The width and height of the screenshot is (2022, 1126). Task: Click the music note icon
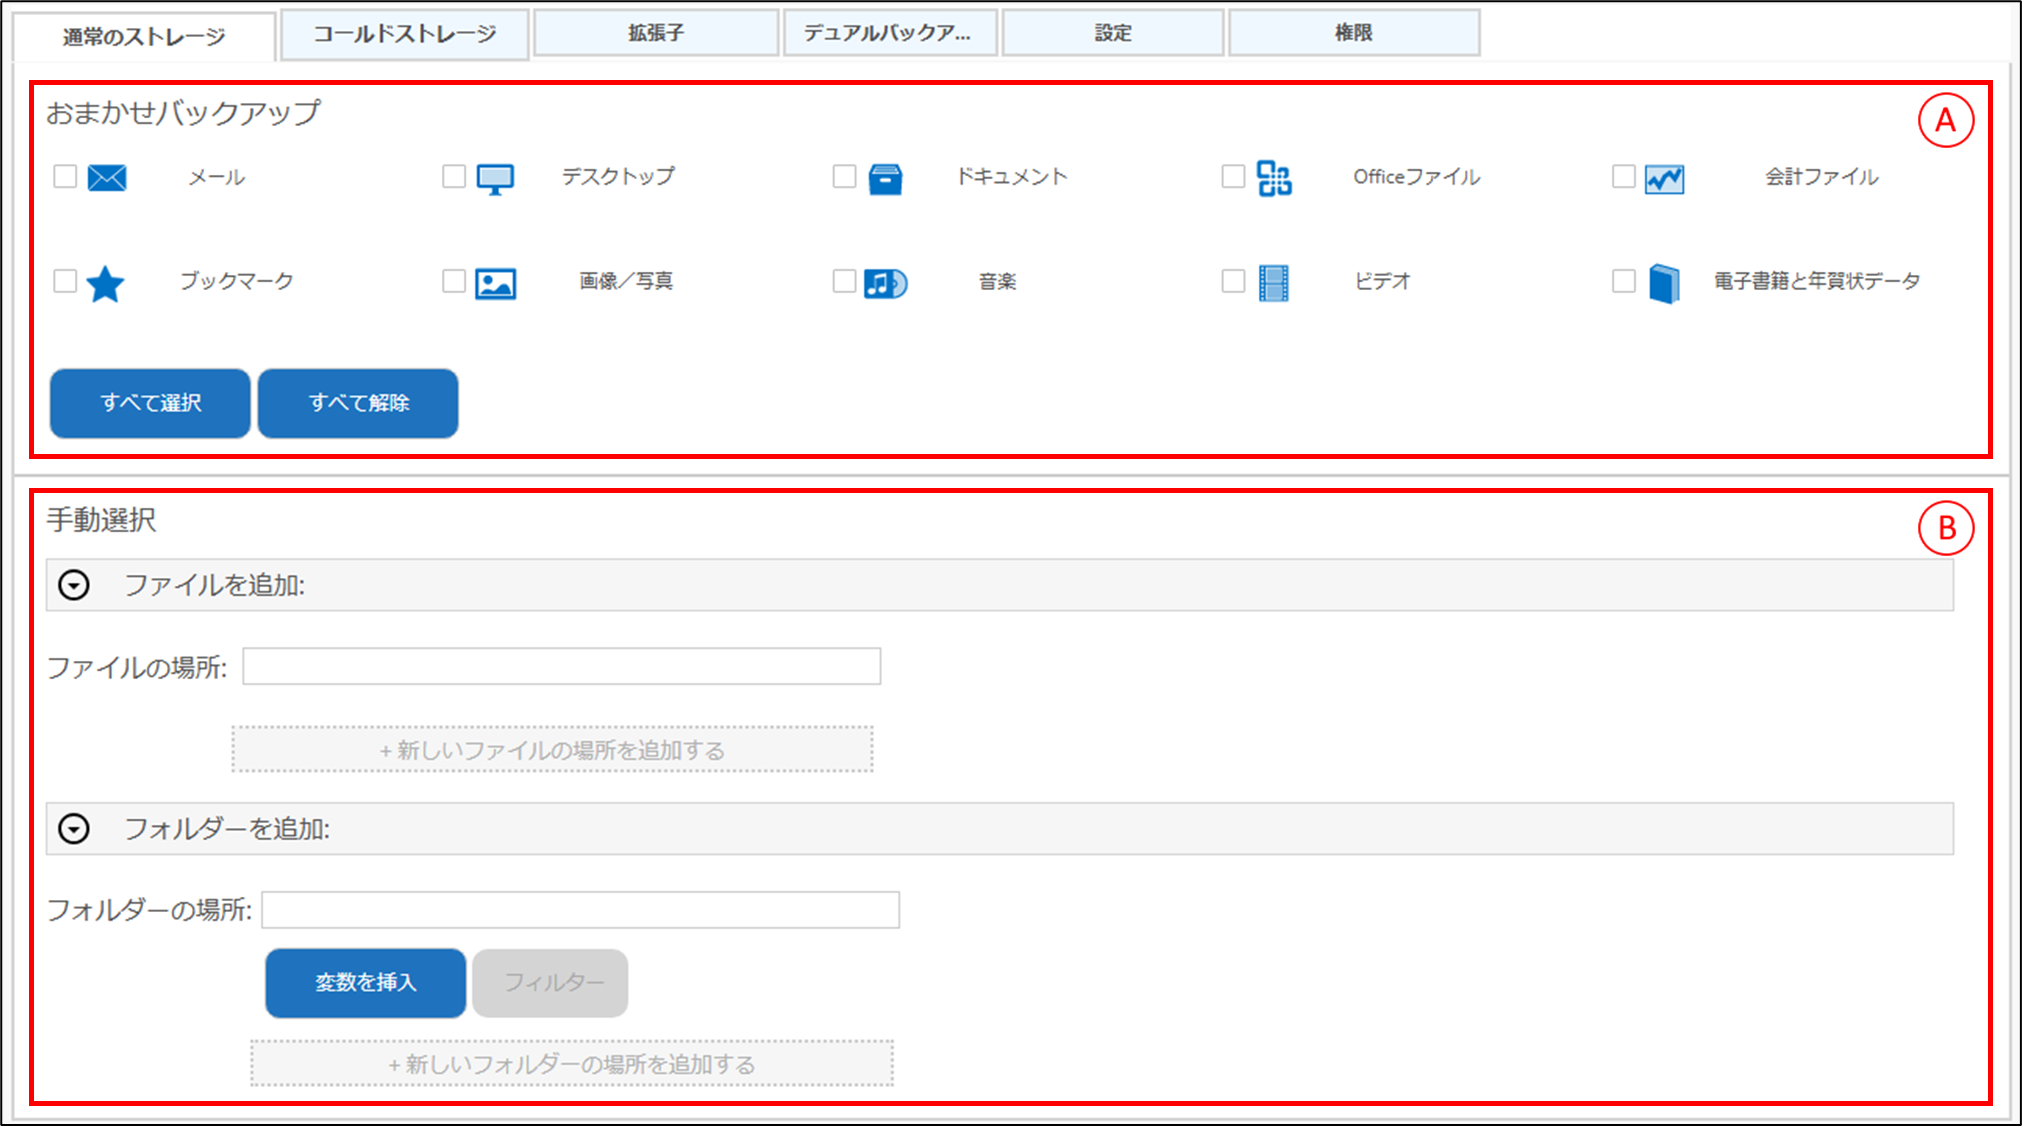(885, 284)
